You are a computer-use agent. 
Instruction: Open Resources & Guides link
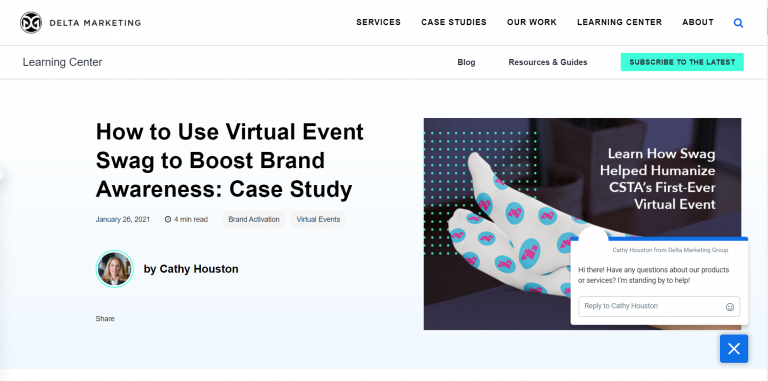[548, 62]
